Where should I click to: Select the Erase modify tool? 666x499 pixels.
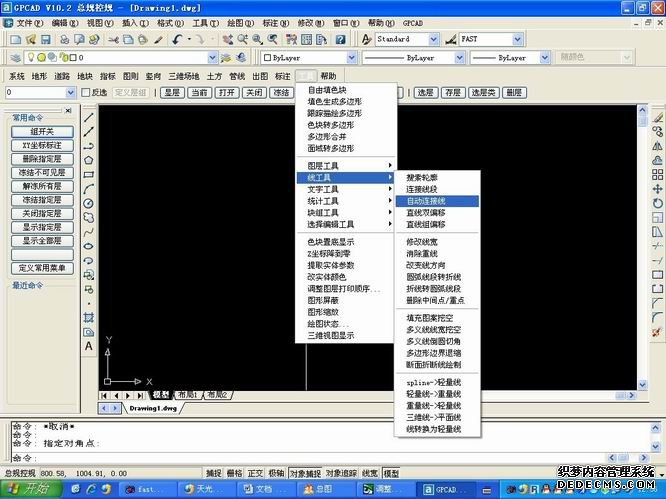(658, 117)
